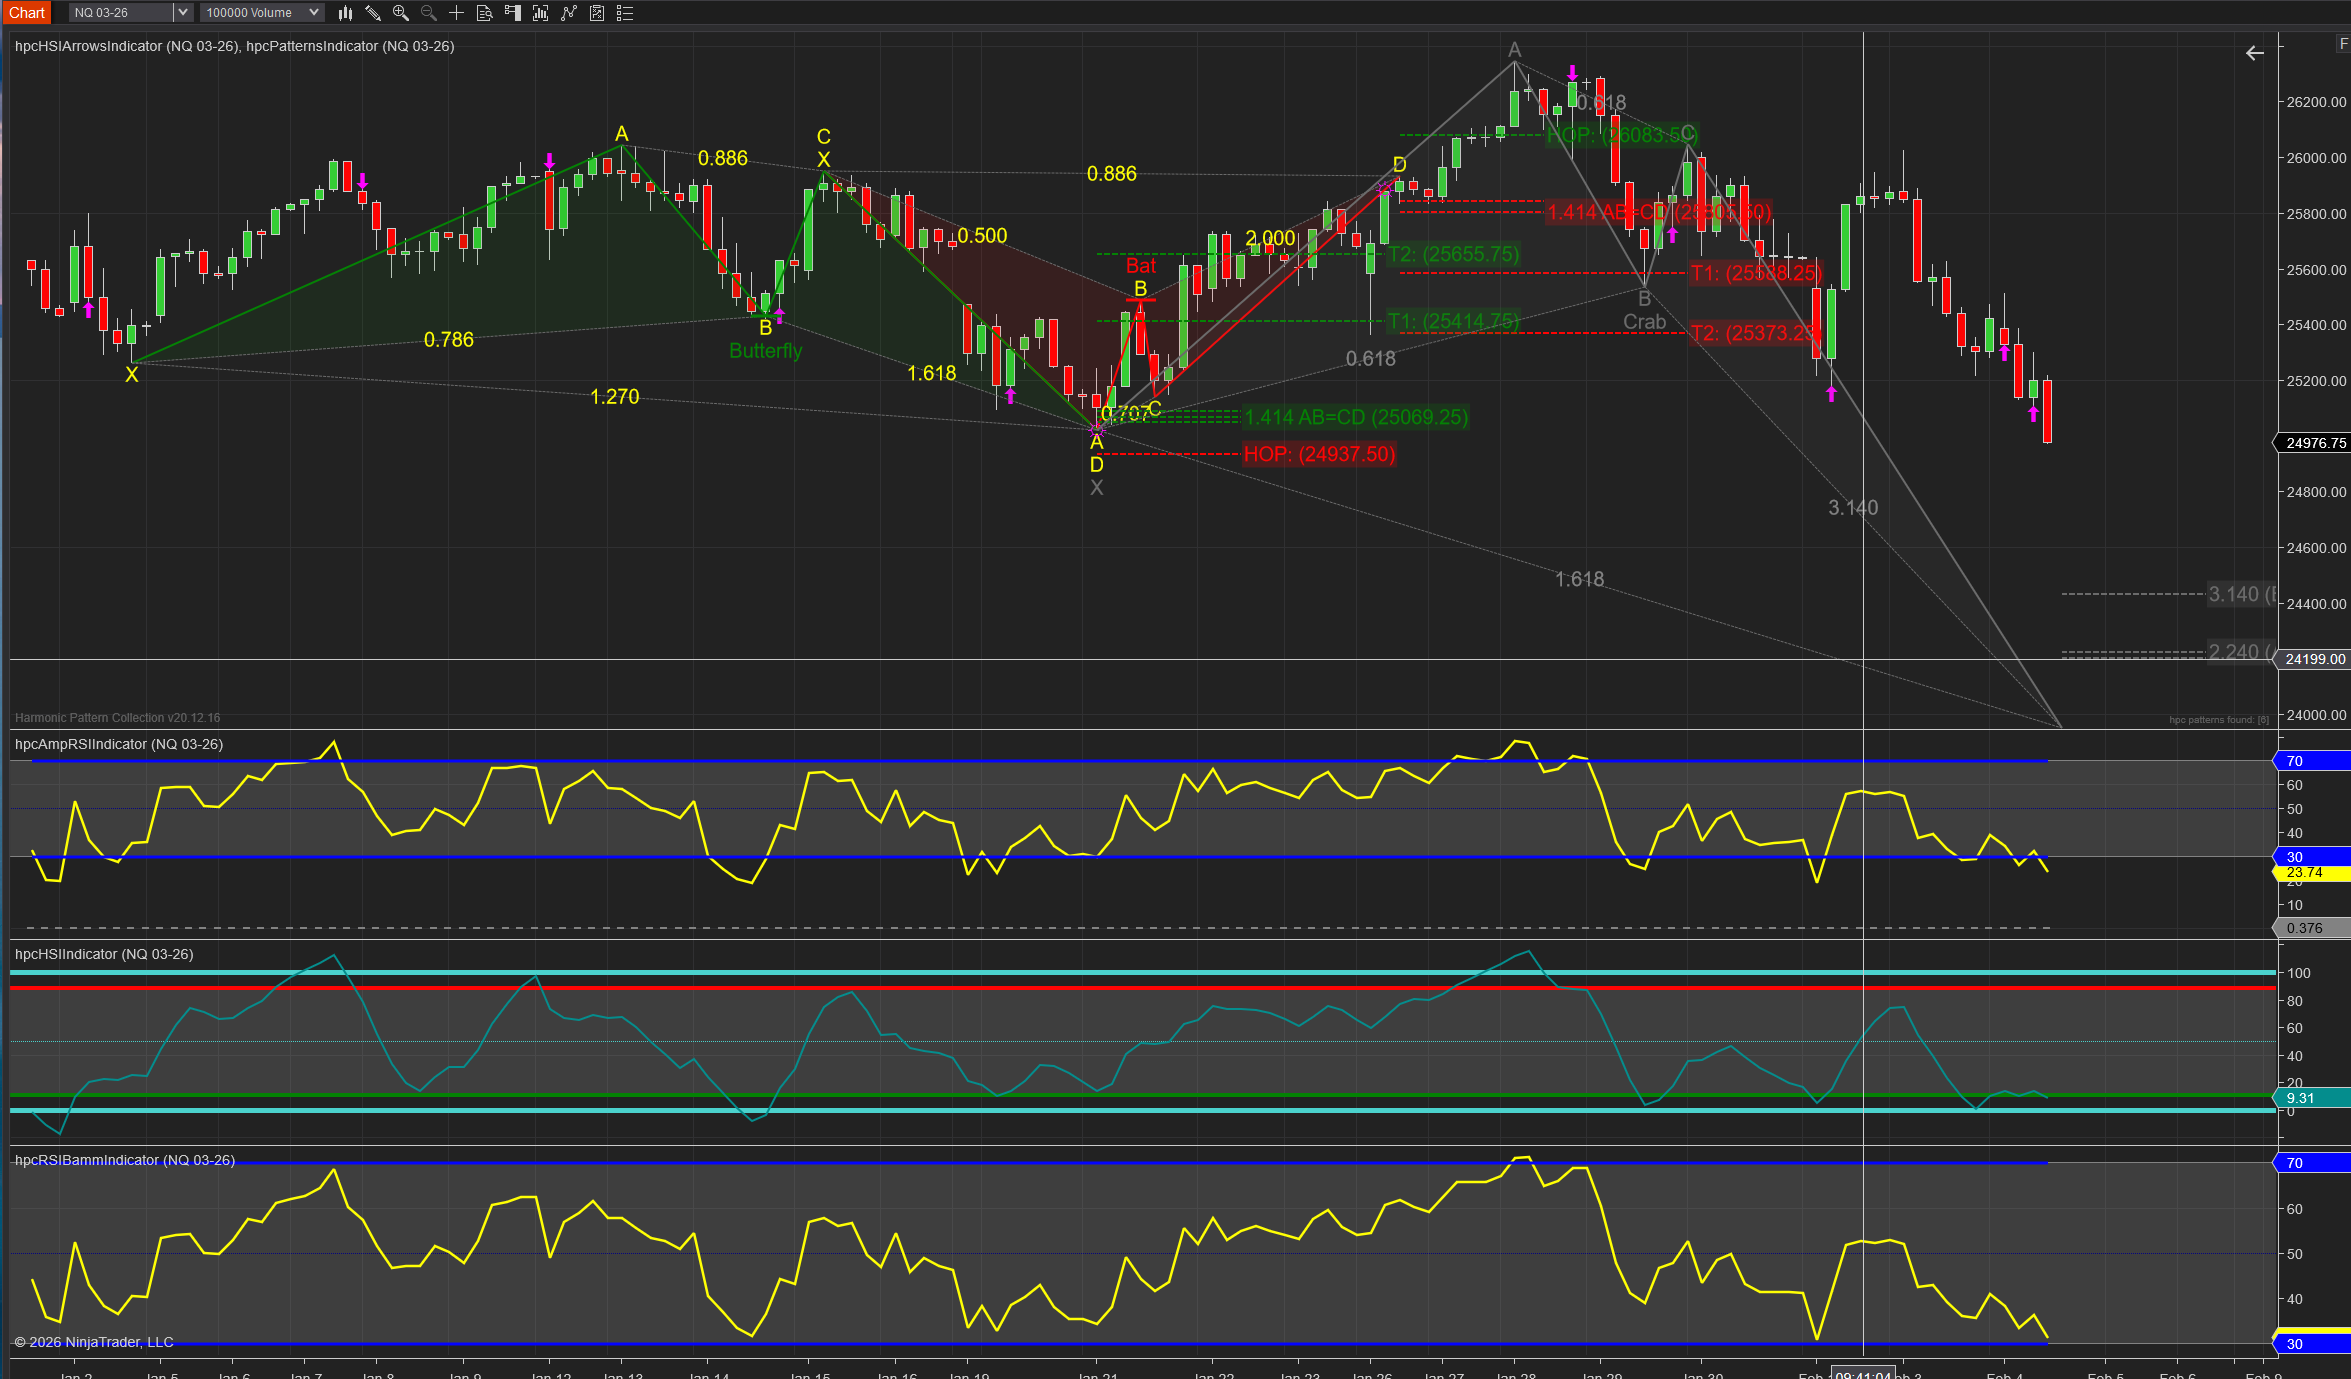This screenshot has width=2351, height=1379.
Task: Activate the crosshair cursor icon
Action: (457, 13)
